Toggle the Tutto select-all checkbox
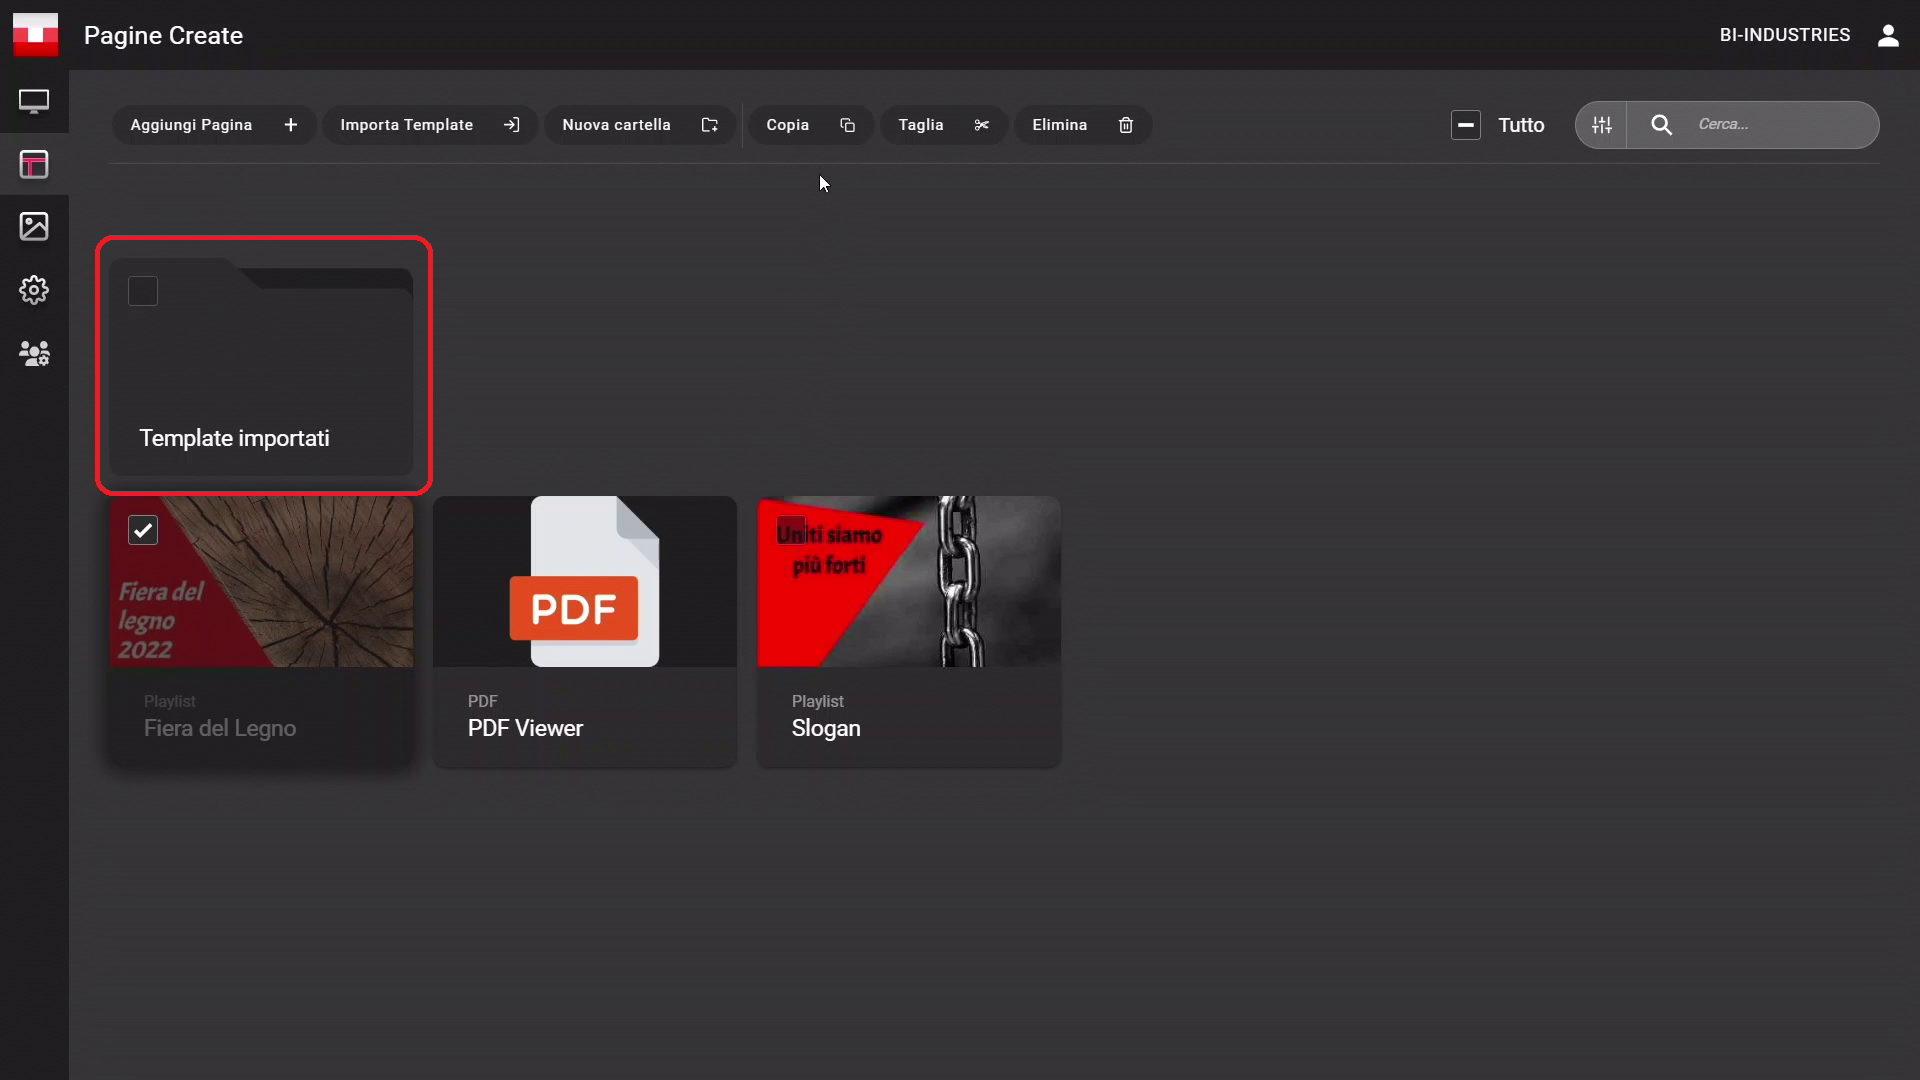Viewport: 1920px width, 1080px height. (1466, 125)
